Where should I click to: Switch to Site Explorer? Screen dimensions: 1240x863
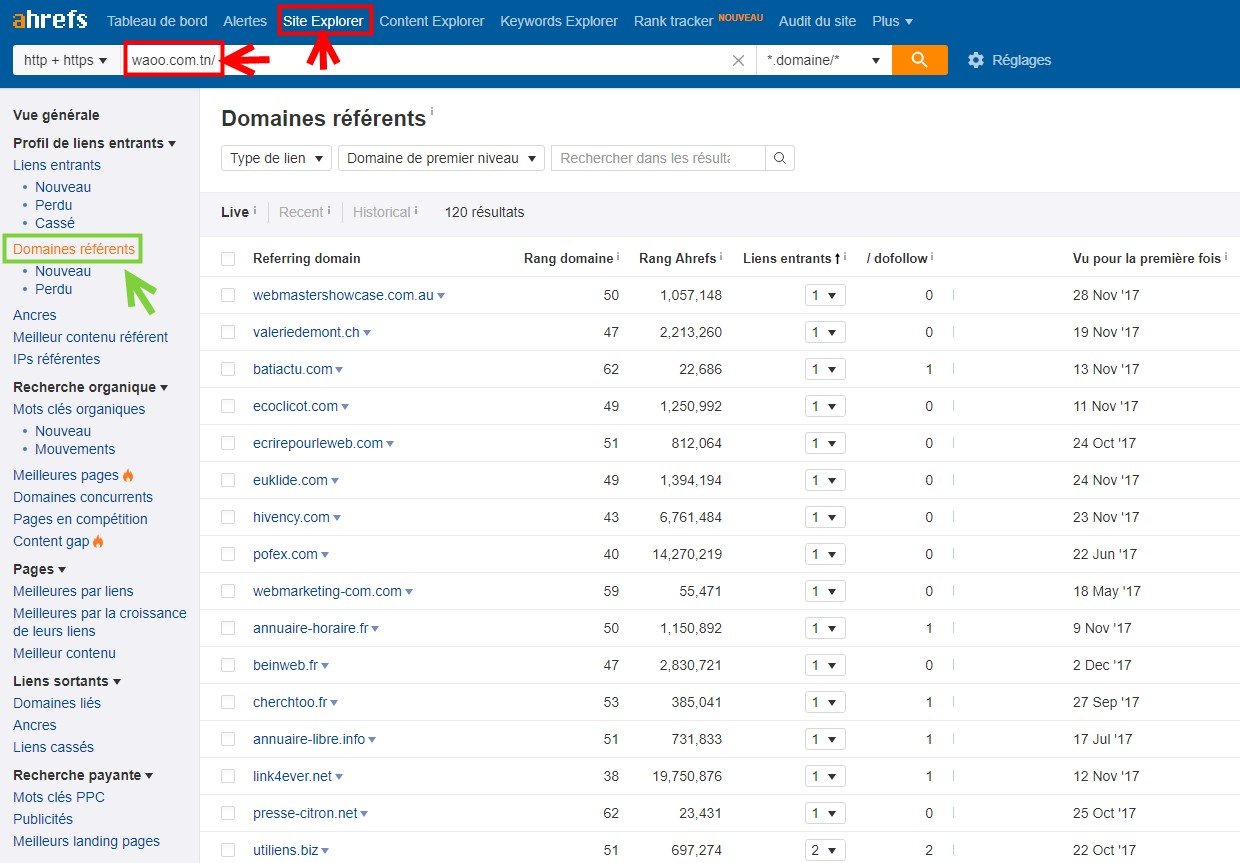[x=323, y=21]
